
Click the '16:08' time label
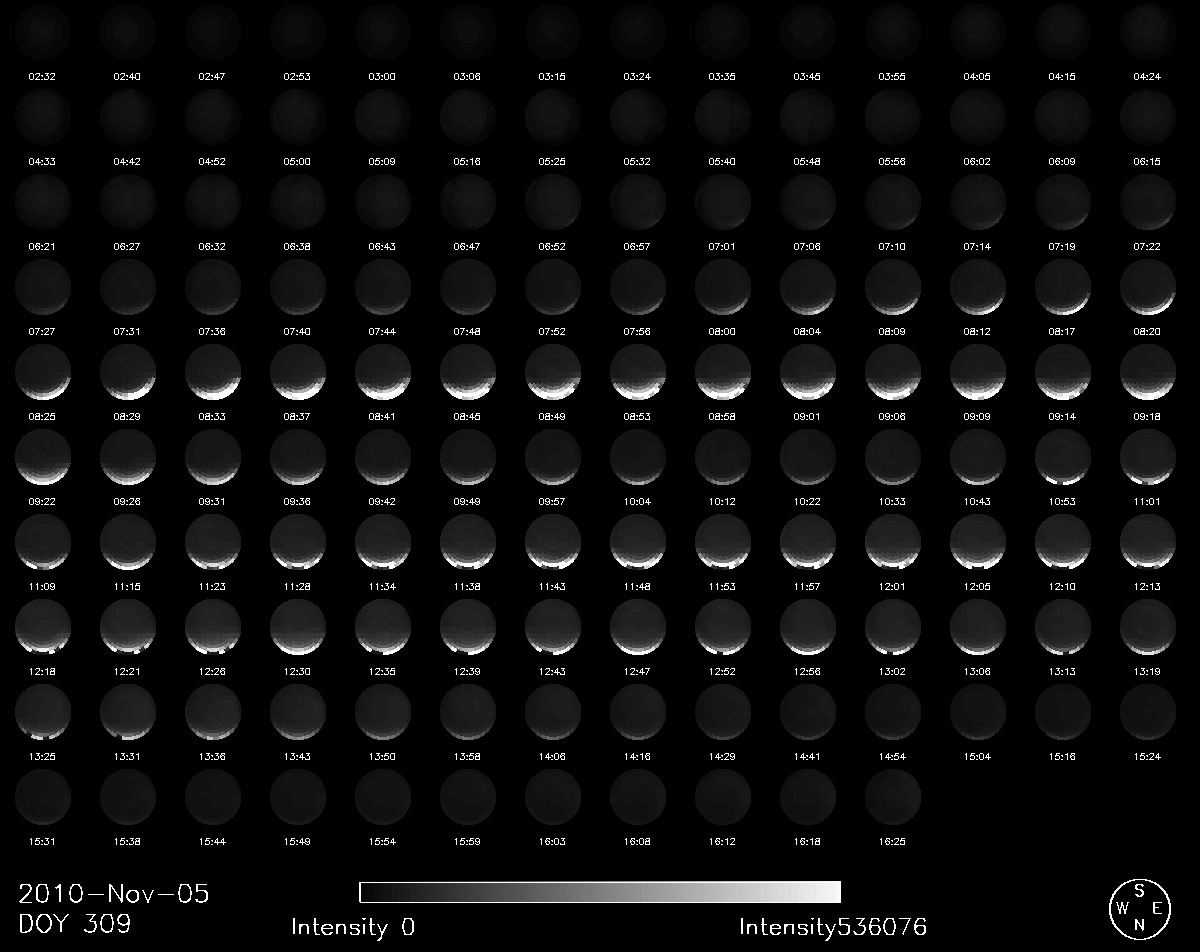point(638,841)
